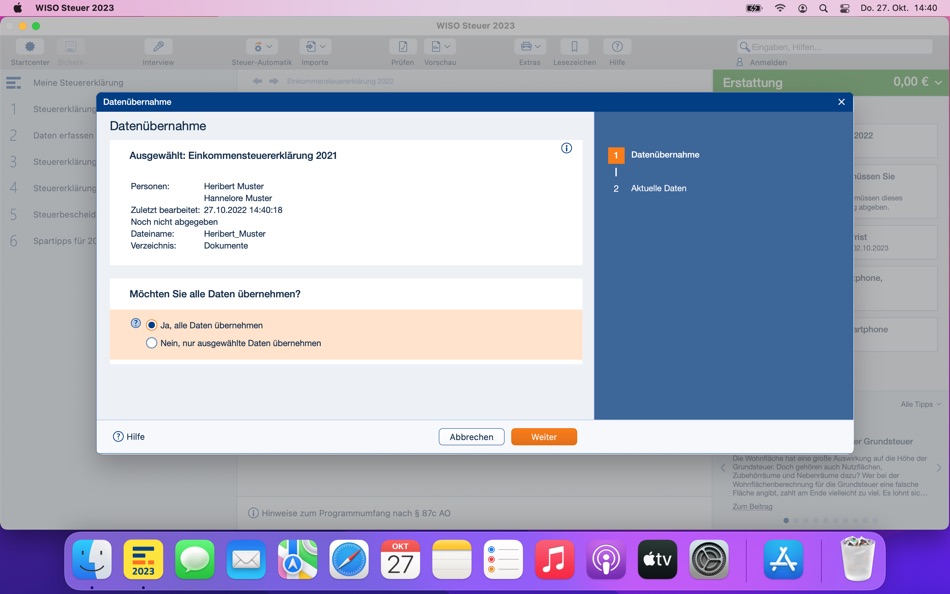Click Anmelden under the search field
The width and height of the screenshot is (950, 594).
(762, 62)
